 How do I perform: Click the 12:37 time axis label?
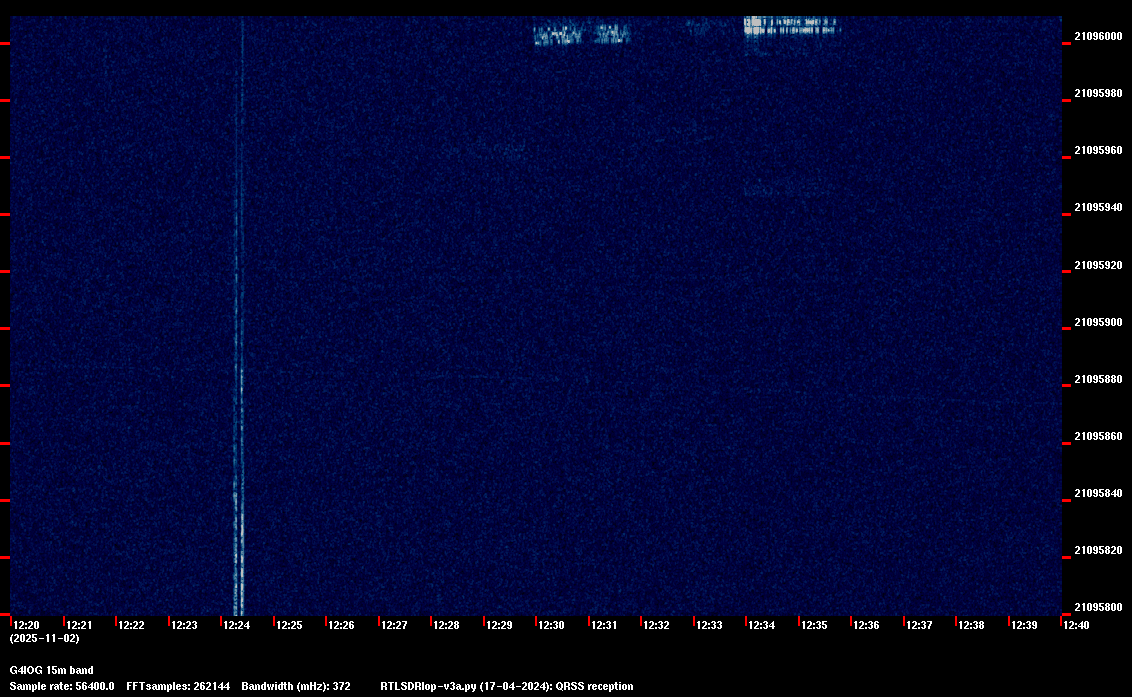point(919,625)
